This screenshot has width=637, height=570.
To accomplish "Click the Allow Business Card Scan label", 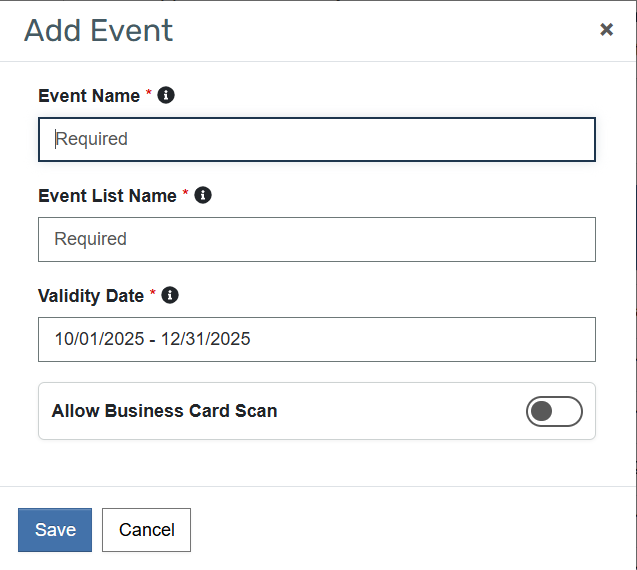I will click(164, 411).
